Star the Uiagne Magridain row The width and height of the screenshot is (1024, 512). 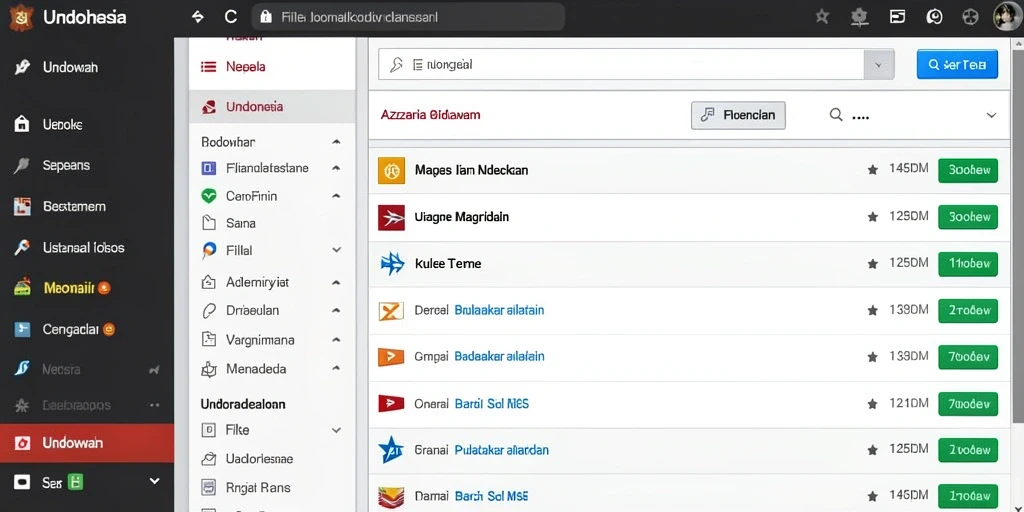872,217
